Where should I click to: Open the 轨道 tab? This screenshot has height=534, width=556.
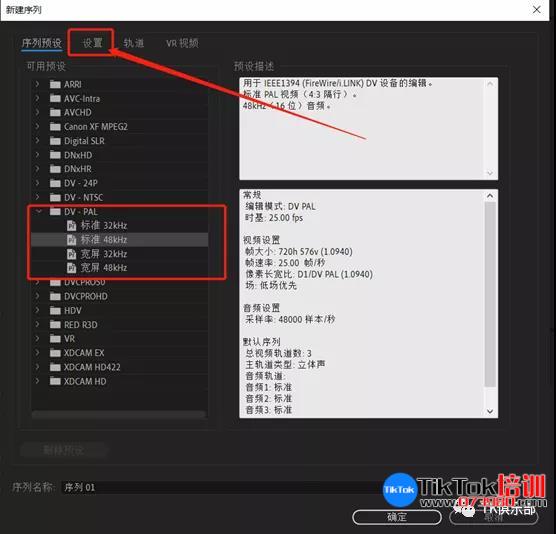point(134,43)
